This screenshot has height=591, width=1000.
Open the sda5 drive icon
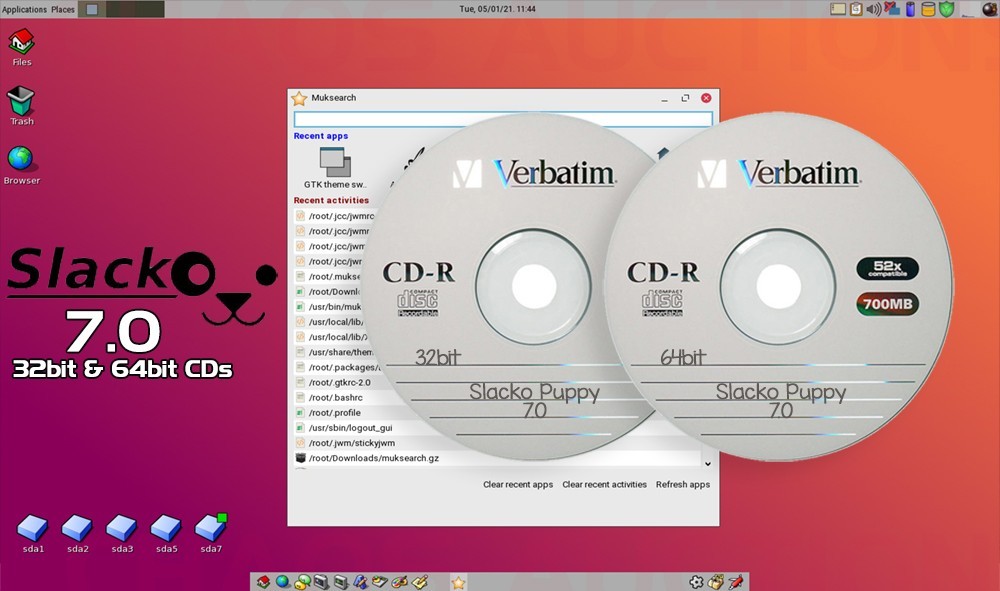pyautogui.click(x=166, y=534)
